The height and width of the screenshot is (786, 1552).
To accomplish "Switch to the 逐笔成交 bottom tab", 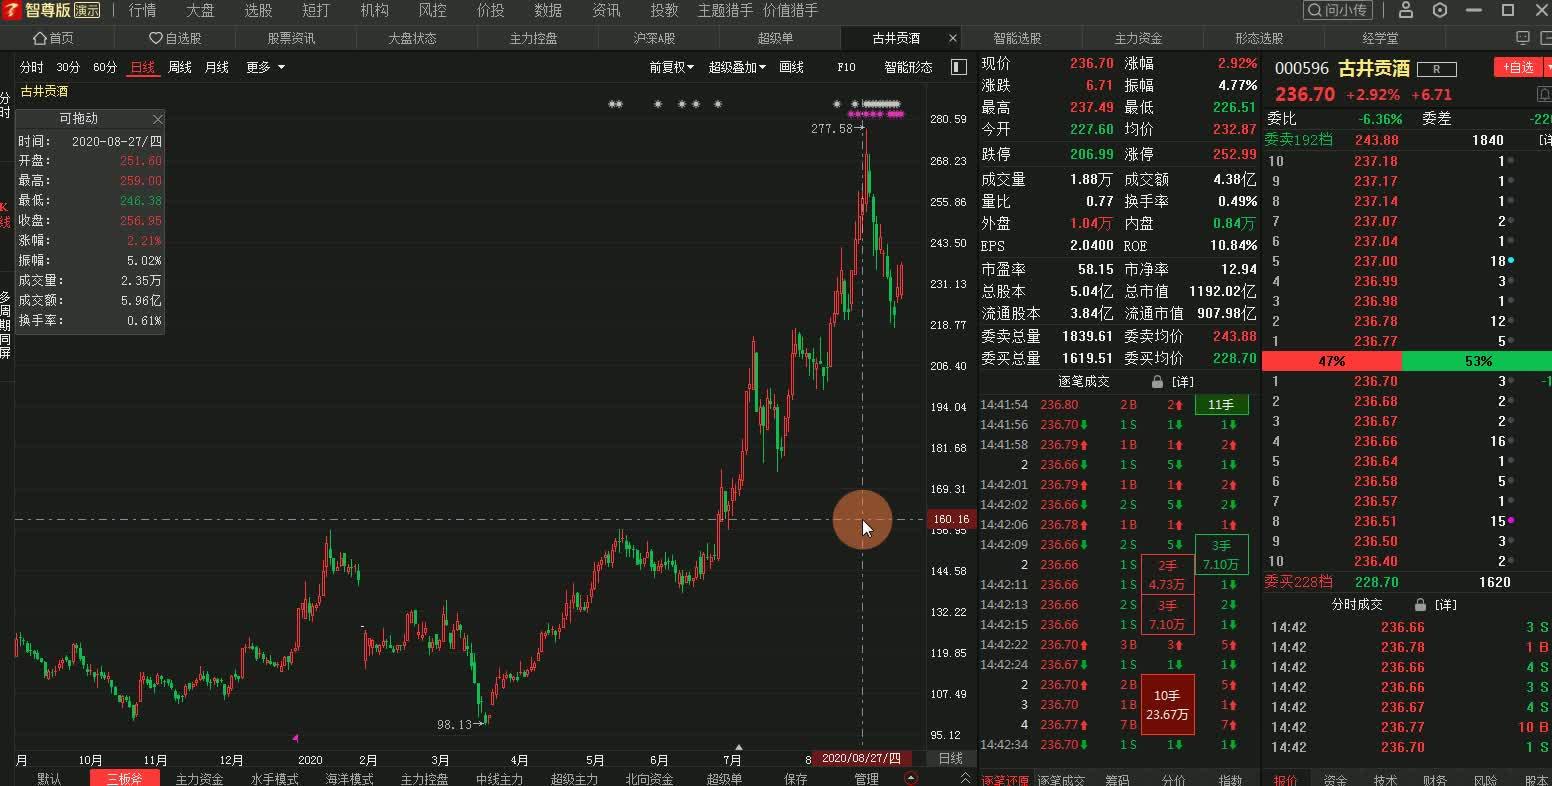I will pyautogui.click(x=1061, y=780).
